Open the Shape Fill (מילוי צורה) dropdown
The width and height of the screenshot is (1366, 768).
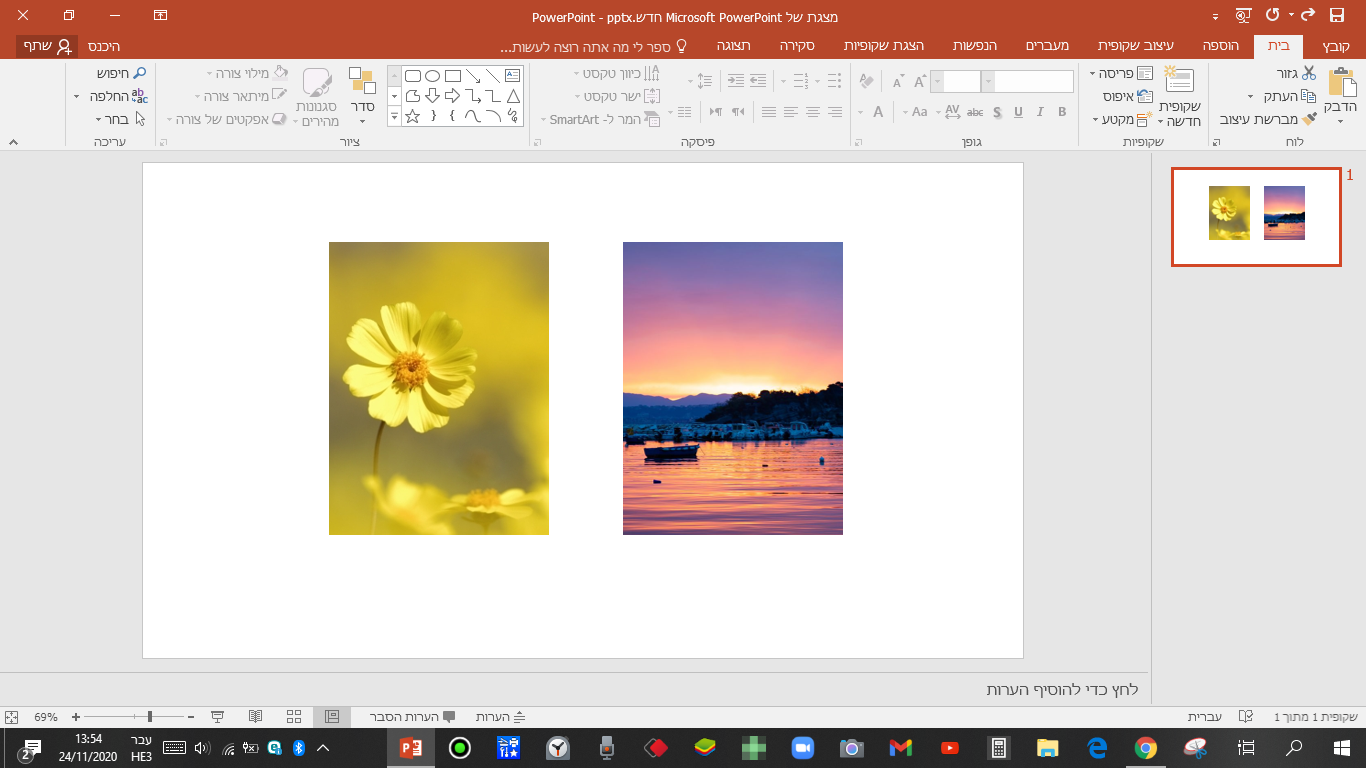tap(247, 73)
